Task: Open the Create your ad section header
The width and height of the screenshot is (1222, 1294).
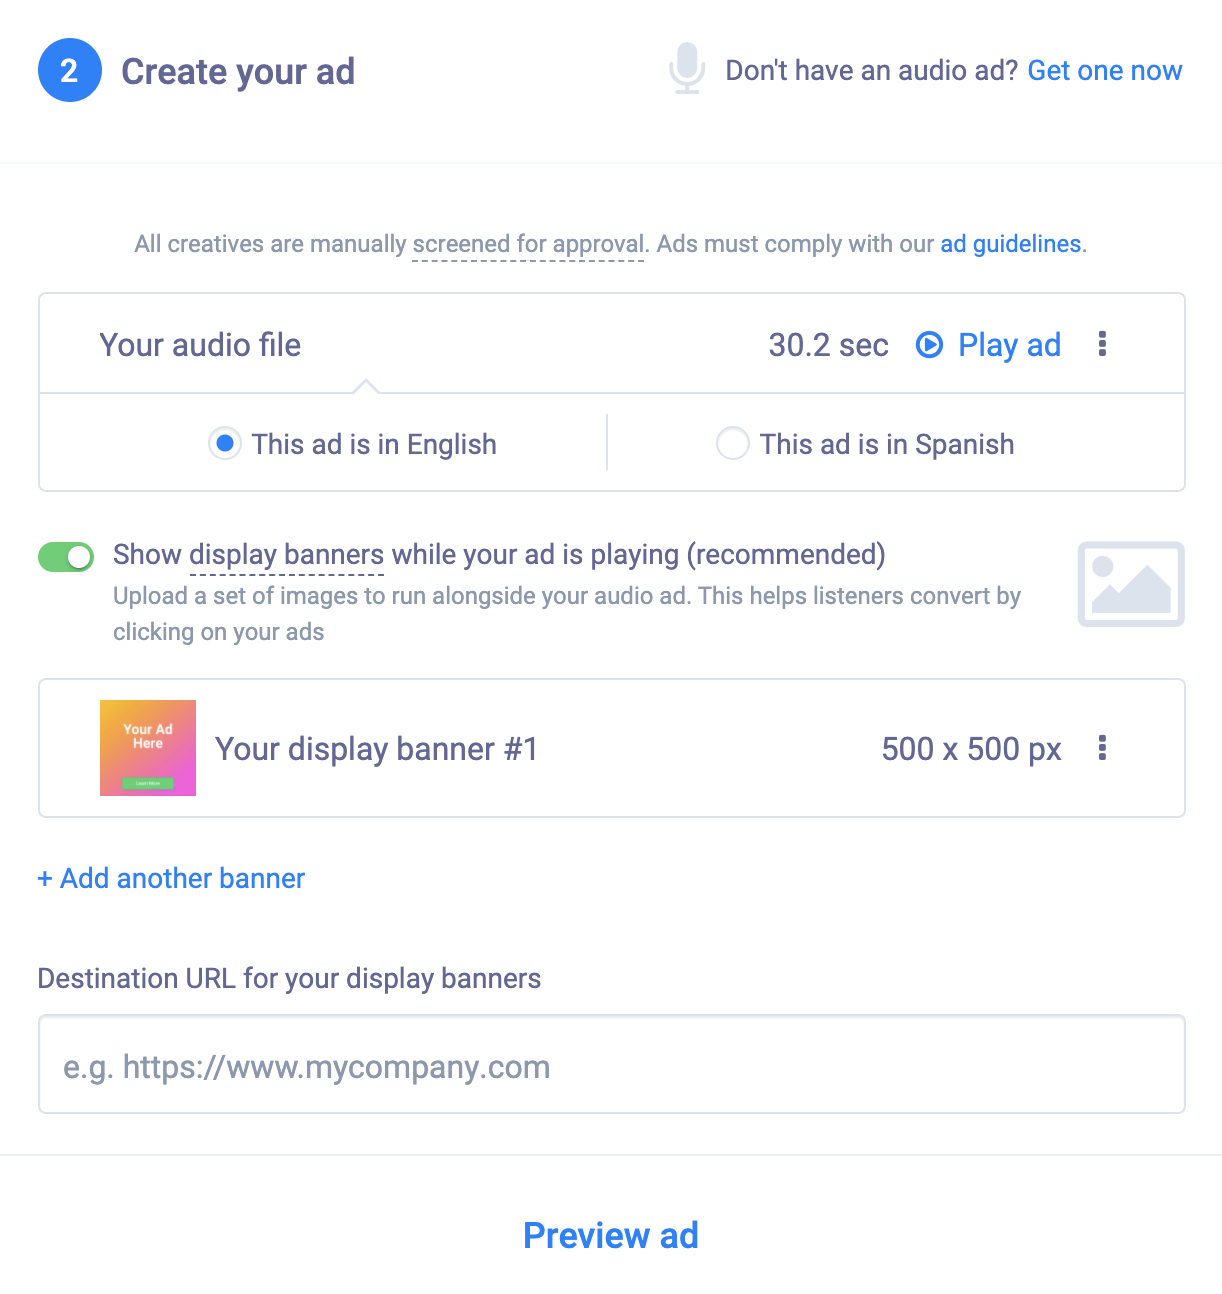Action: coord(237,70)
